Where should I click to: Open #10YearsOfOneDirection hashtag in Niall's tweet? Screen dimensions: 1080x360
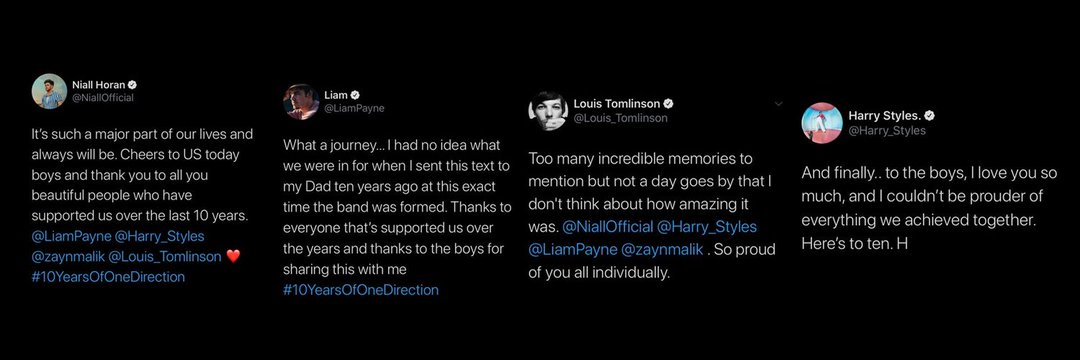tap(108, 277)
